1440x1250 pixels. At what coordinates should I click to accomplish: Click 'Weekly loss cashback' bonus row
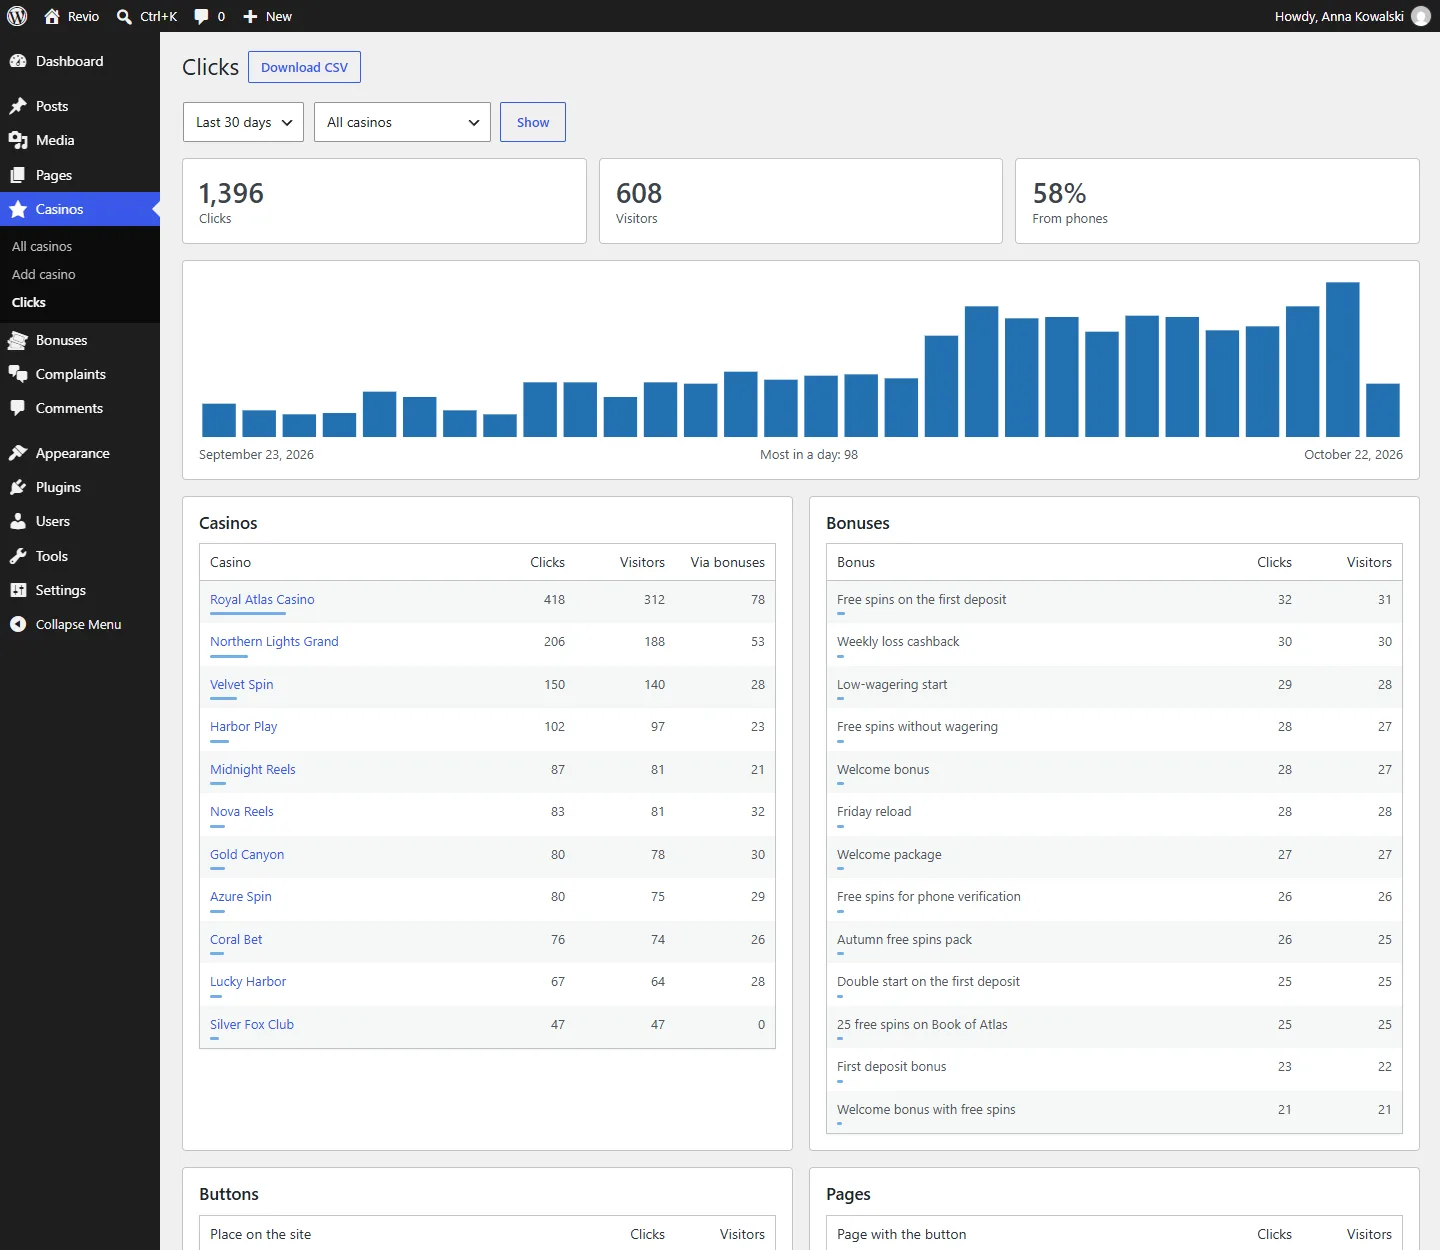pyautogui.click(x=1114, y=644)
